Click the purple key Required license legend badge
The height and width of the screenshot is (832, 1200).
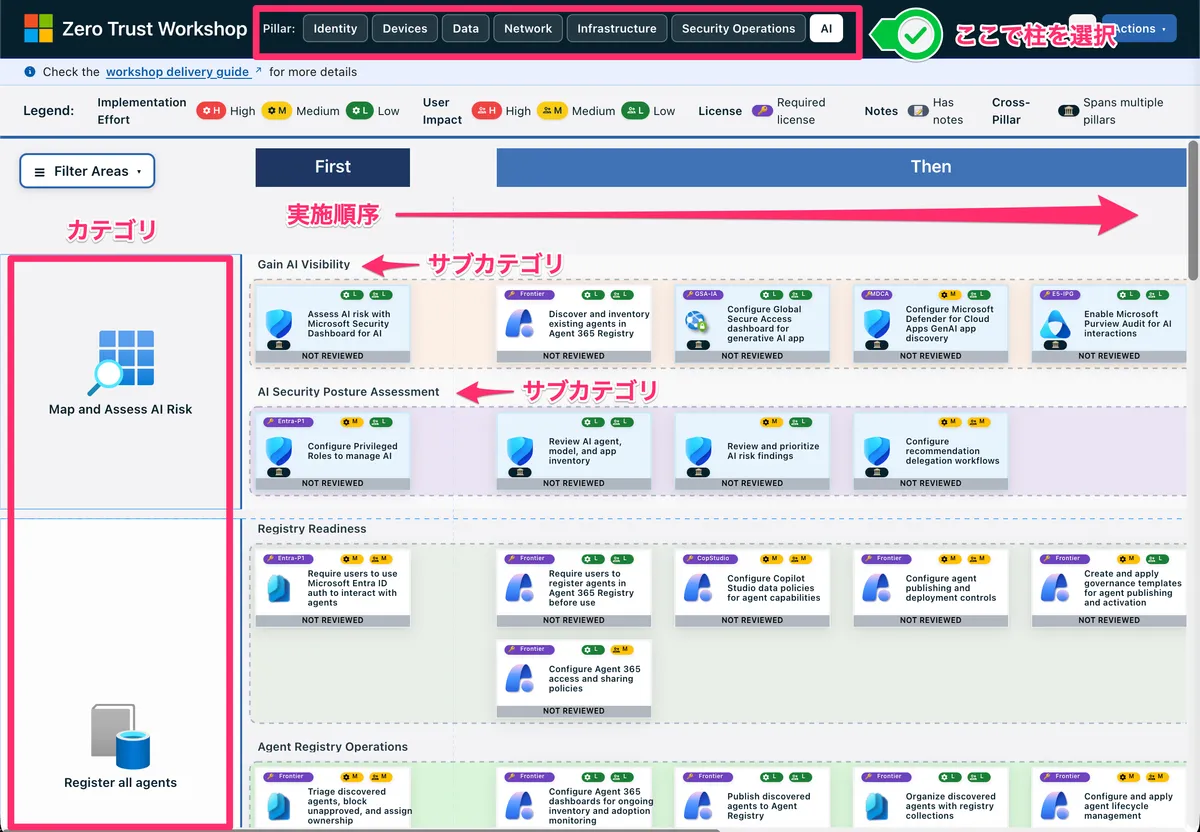pos(761,111)
